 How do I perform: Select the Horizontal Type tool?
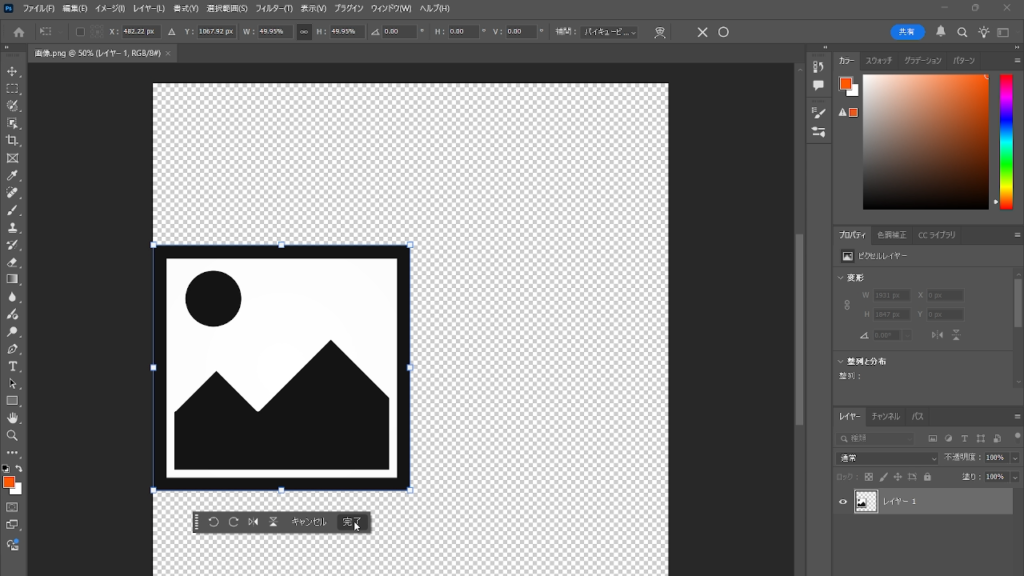tap(12, 366)
